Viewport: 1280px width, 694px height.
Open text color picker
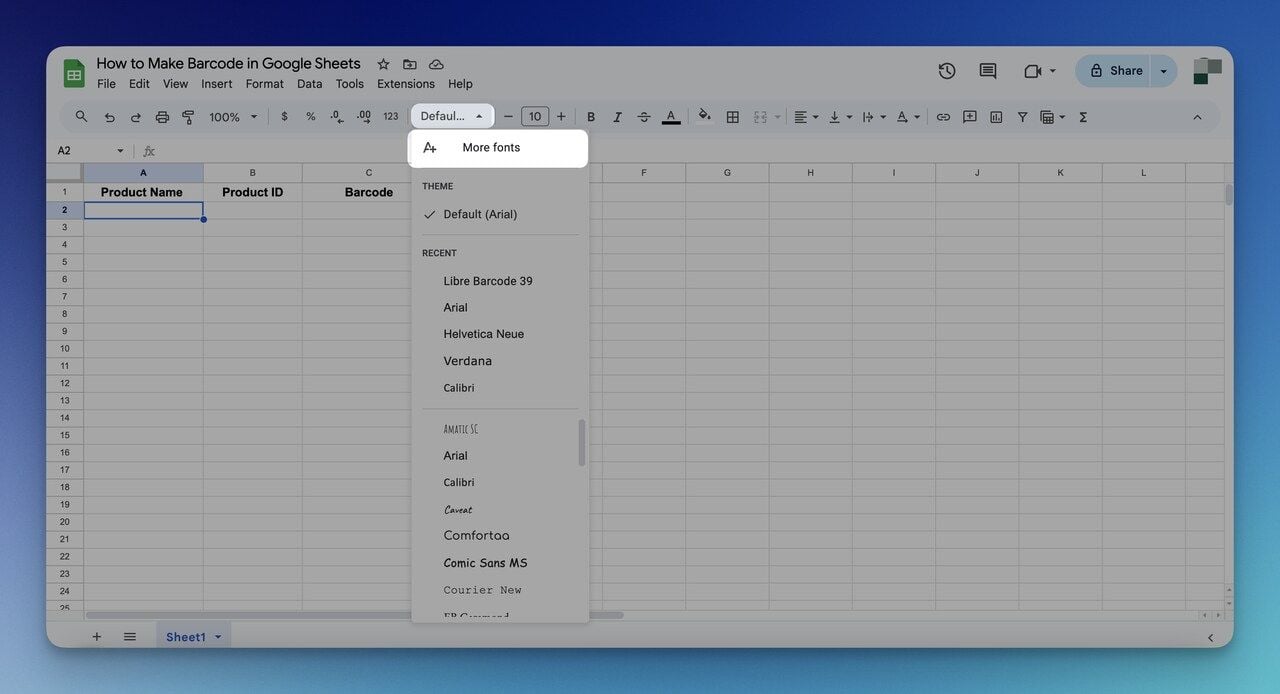click(x=671, y=117)
